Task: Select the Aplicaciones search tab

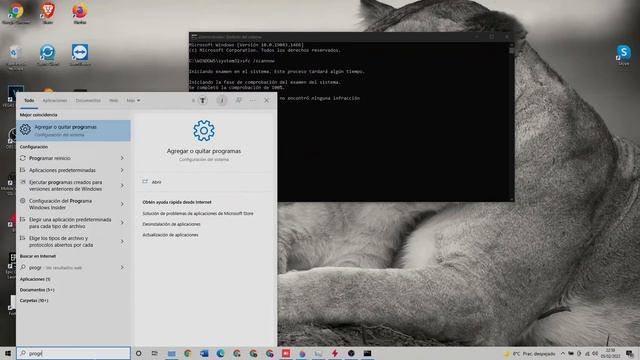Action: pyautogui.click(x=55, y=100)
